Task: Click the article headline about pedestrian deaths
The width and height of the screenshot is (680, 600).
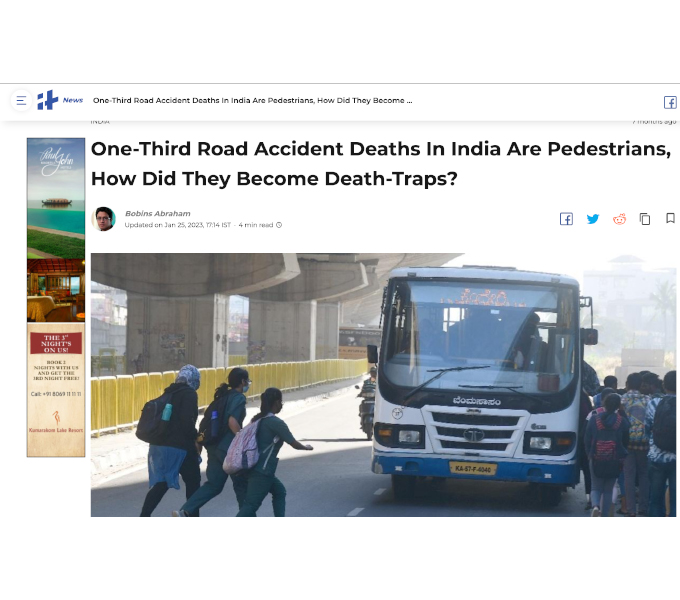Action: tap(381, 164)
